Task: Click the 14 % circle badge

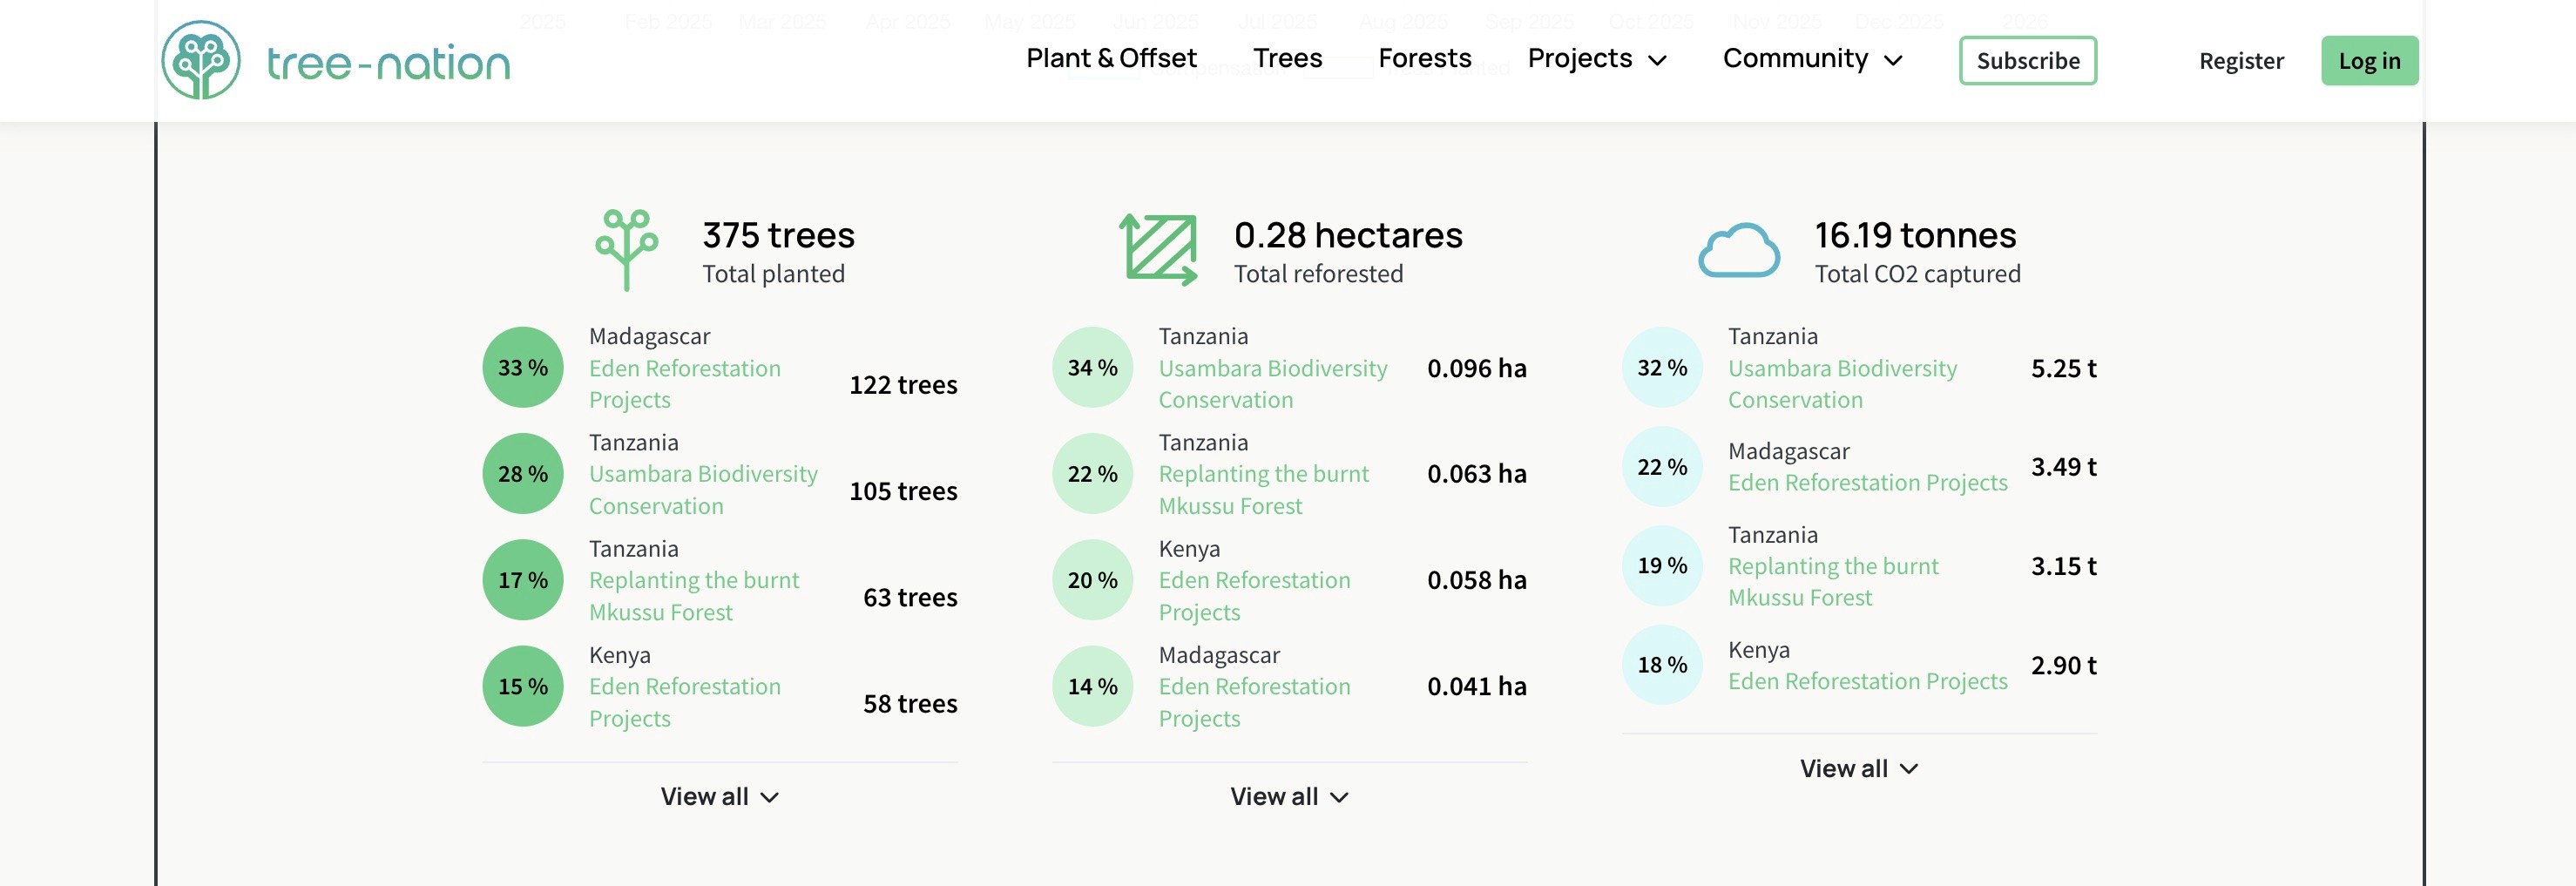Action: coord(1092,686)
